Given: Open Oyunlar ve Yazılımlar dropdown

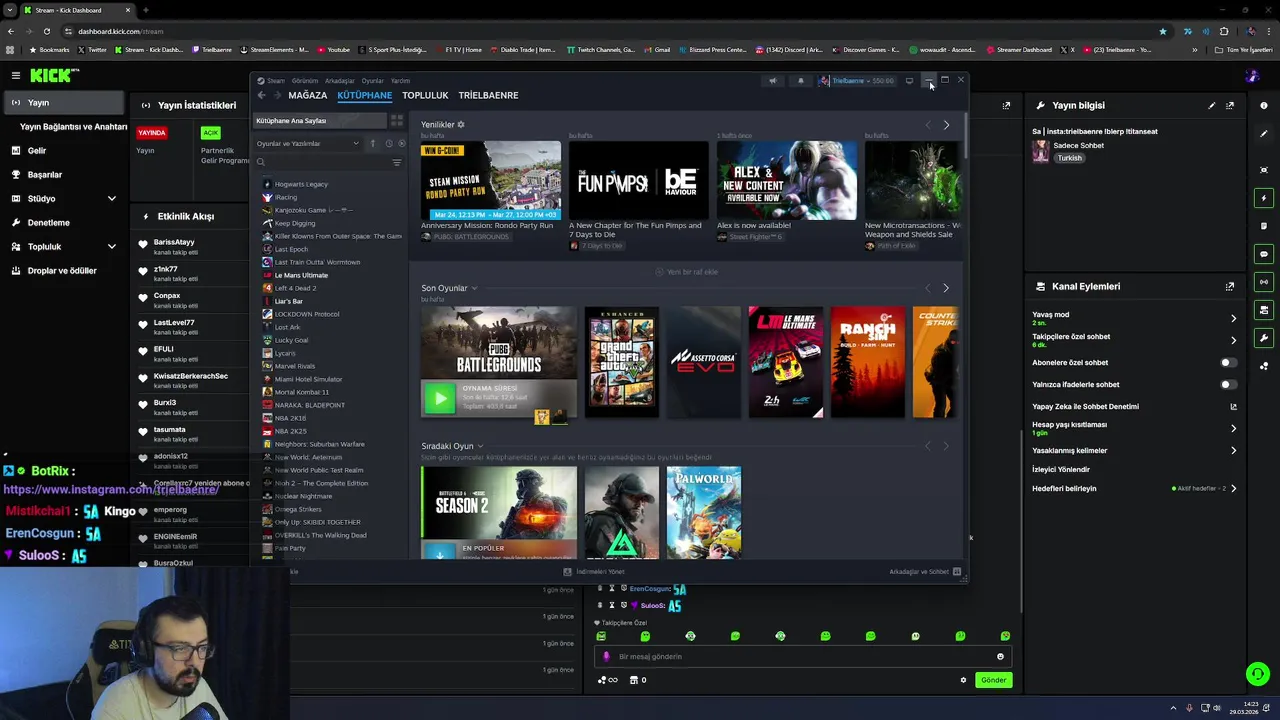Looking at the screenshot, I should pos(307,143).
